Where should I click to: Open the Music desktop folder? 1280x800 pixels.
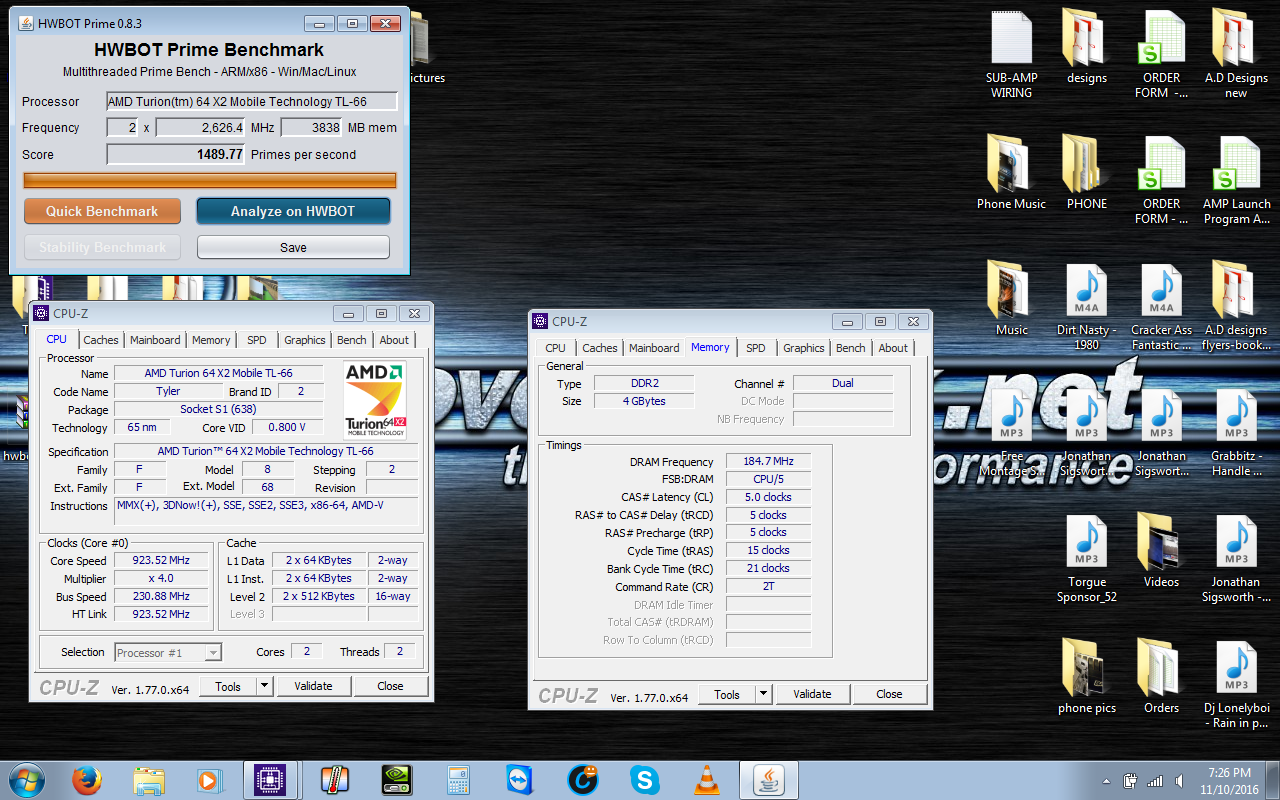click(1011, 300)
